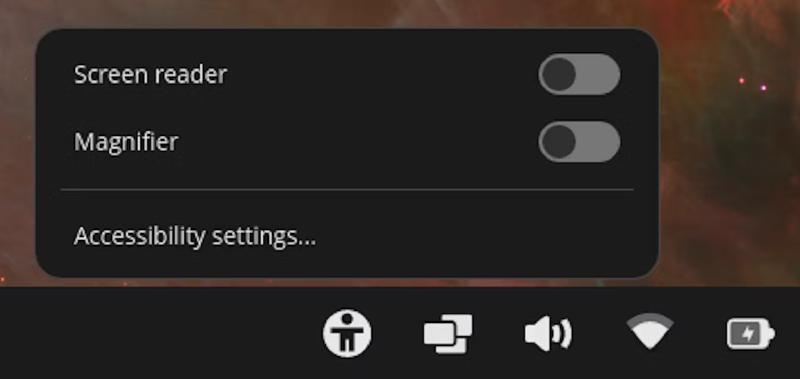Collapse the accessibility menu from the panel
Image resolution: width=800 pixels, height=379 pixels.
[x=347, y=333]
